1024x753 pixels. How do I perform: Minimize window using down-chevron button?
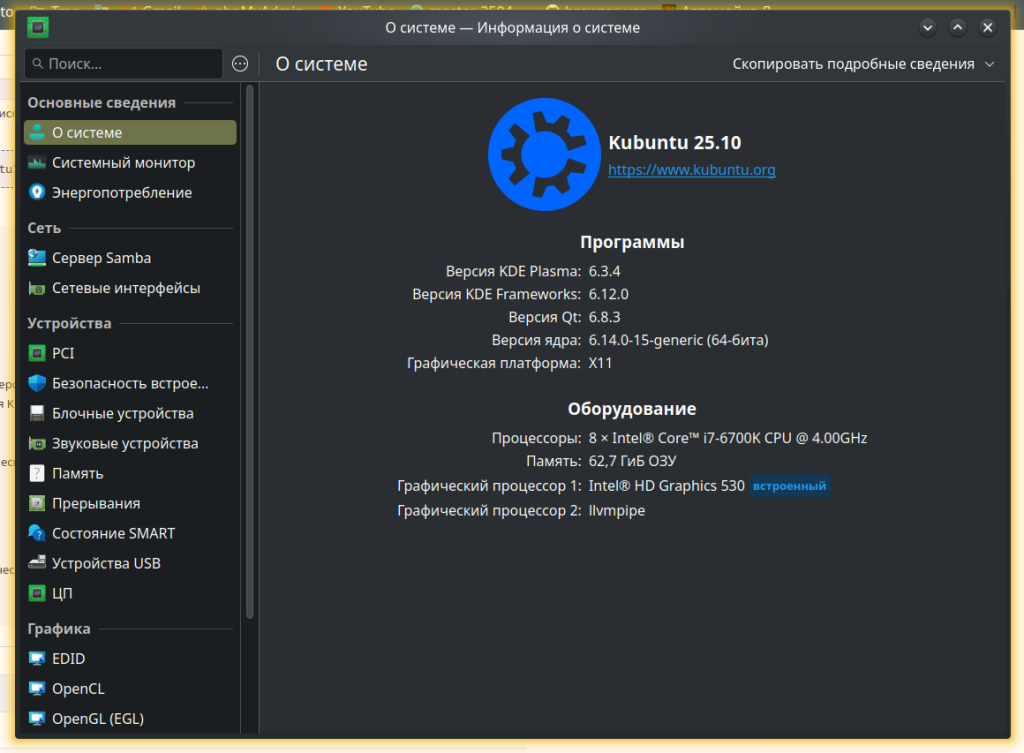927,27
